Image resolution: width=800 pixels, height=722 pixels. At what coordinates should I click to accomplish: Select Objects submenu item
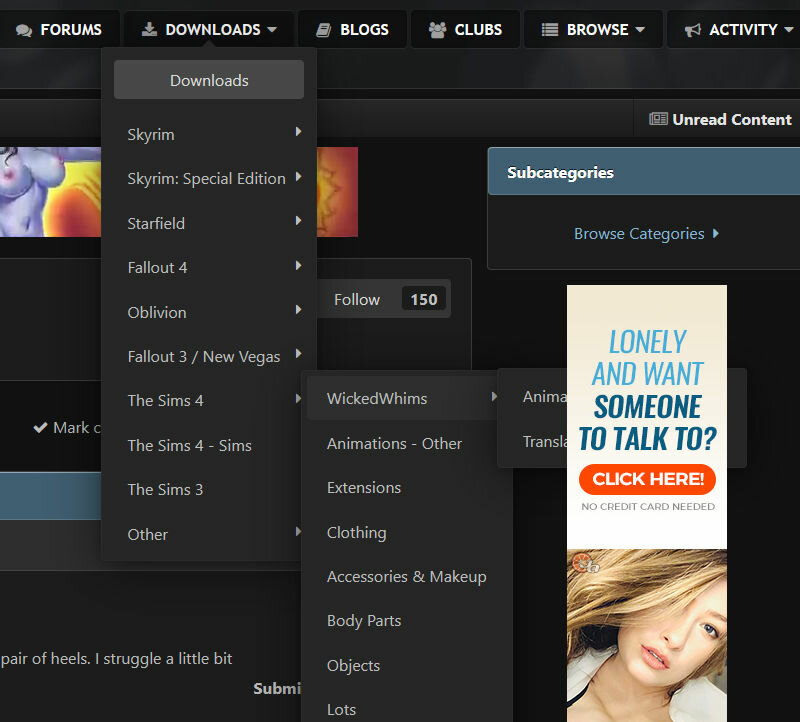(x=354, y=666)
